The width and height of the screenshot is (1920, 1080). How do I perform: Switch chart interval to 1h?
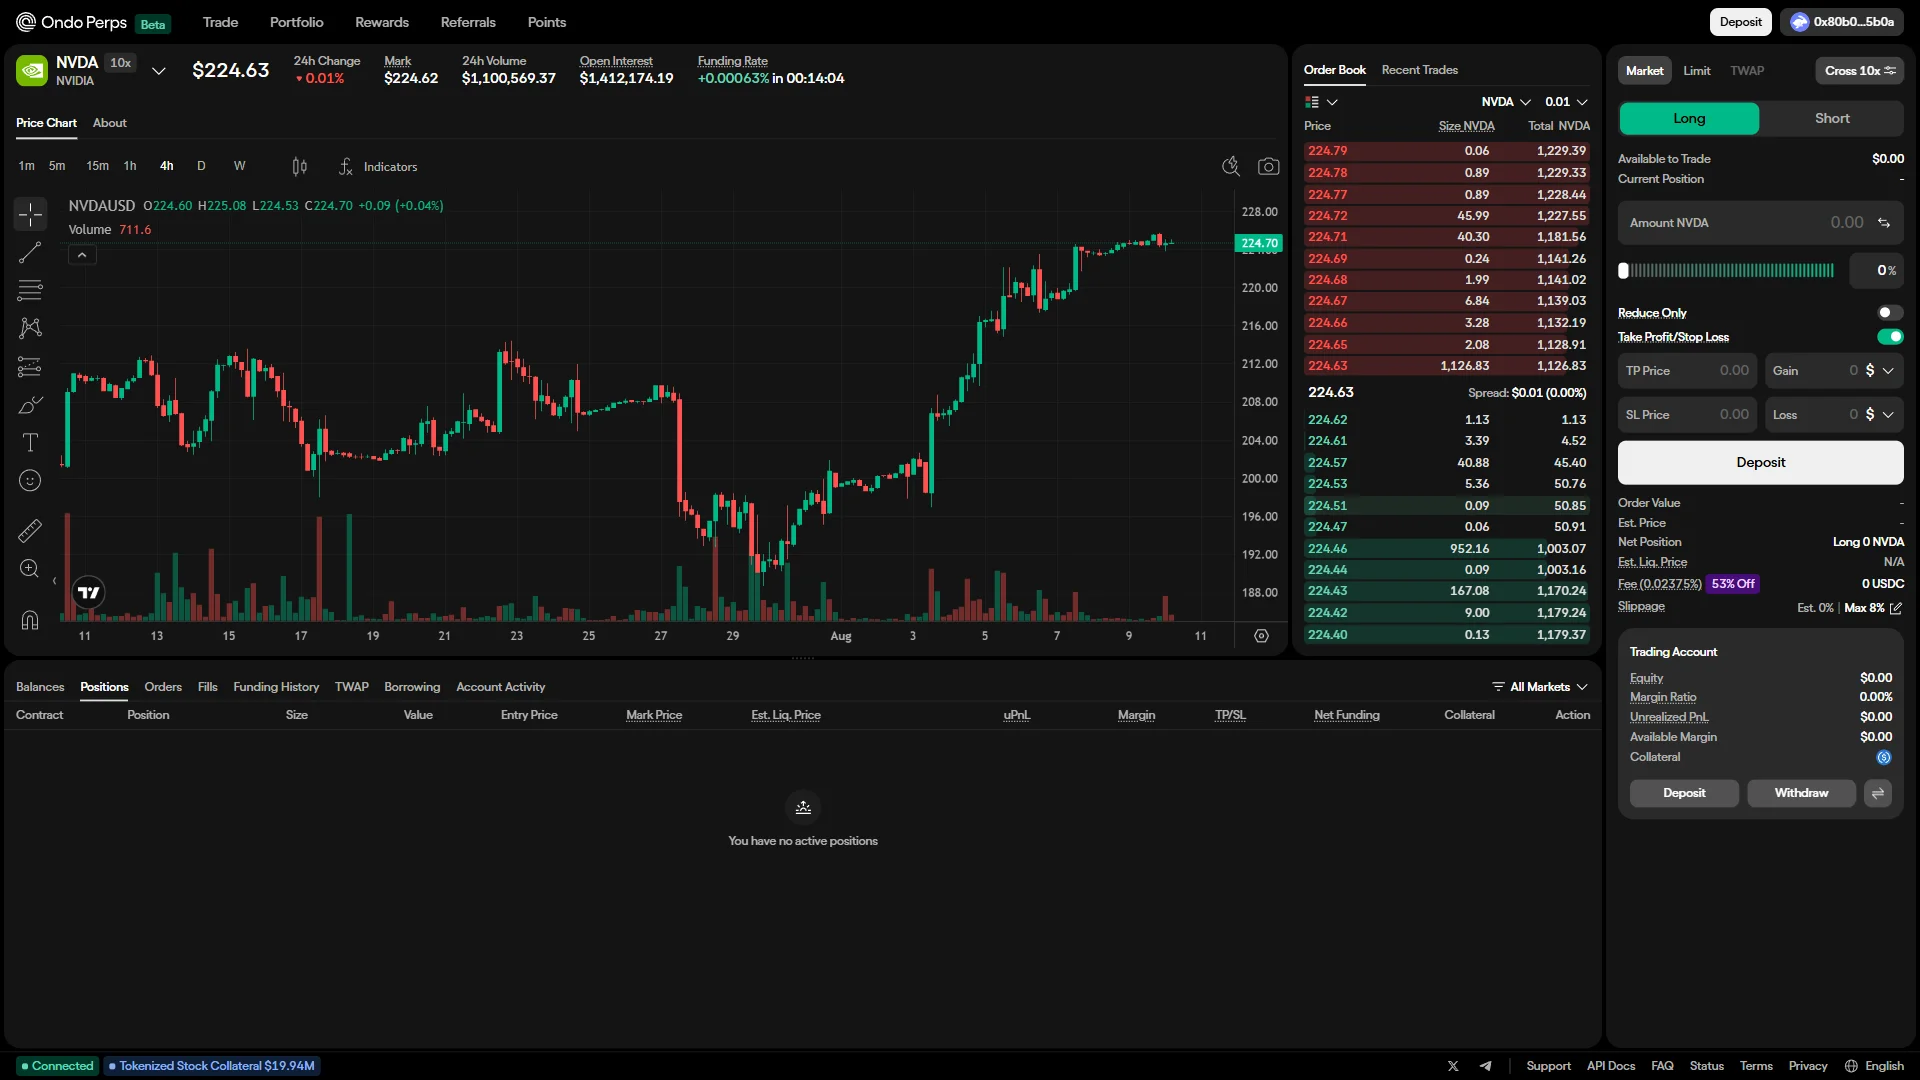click(x=130, y=166)
